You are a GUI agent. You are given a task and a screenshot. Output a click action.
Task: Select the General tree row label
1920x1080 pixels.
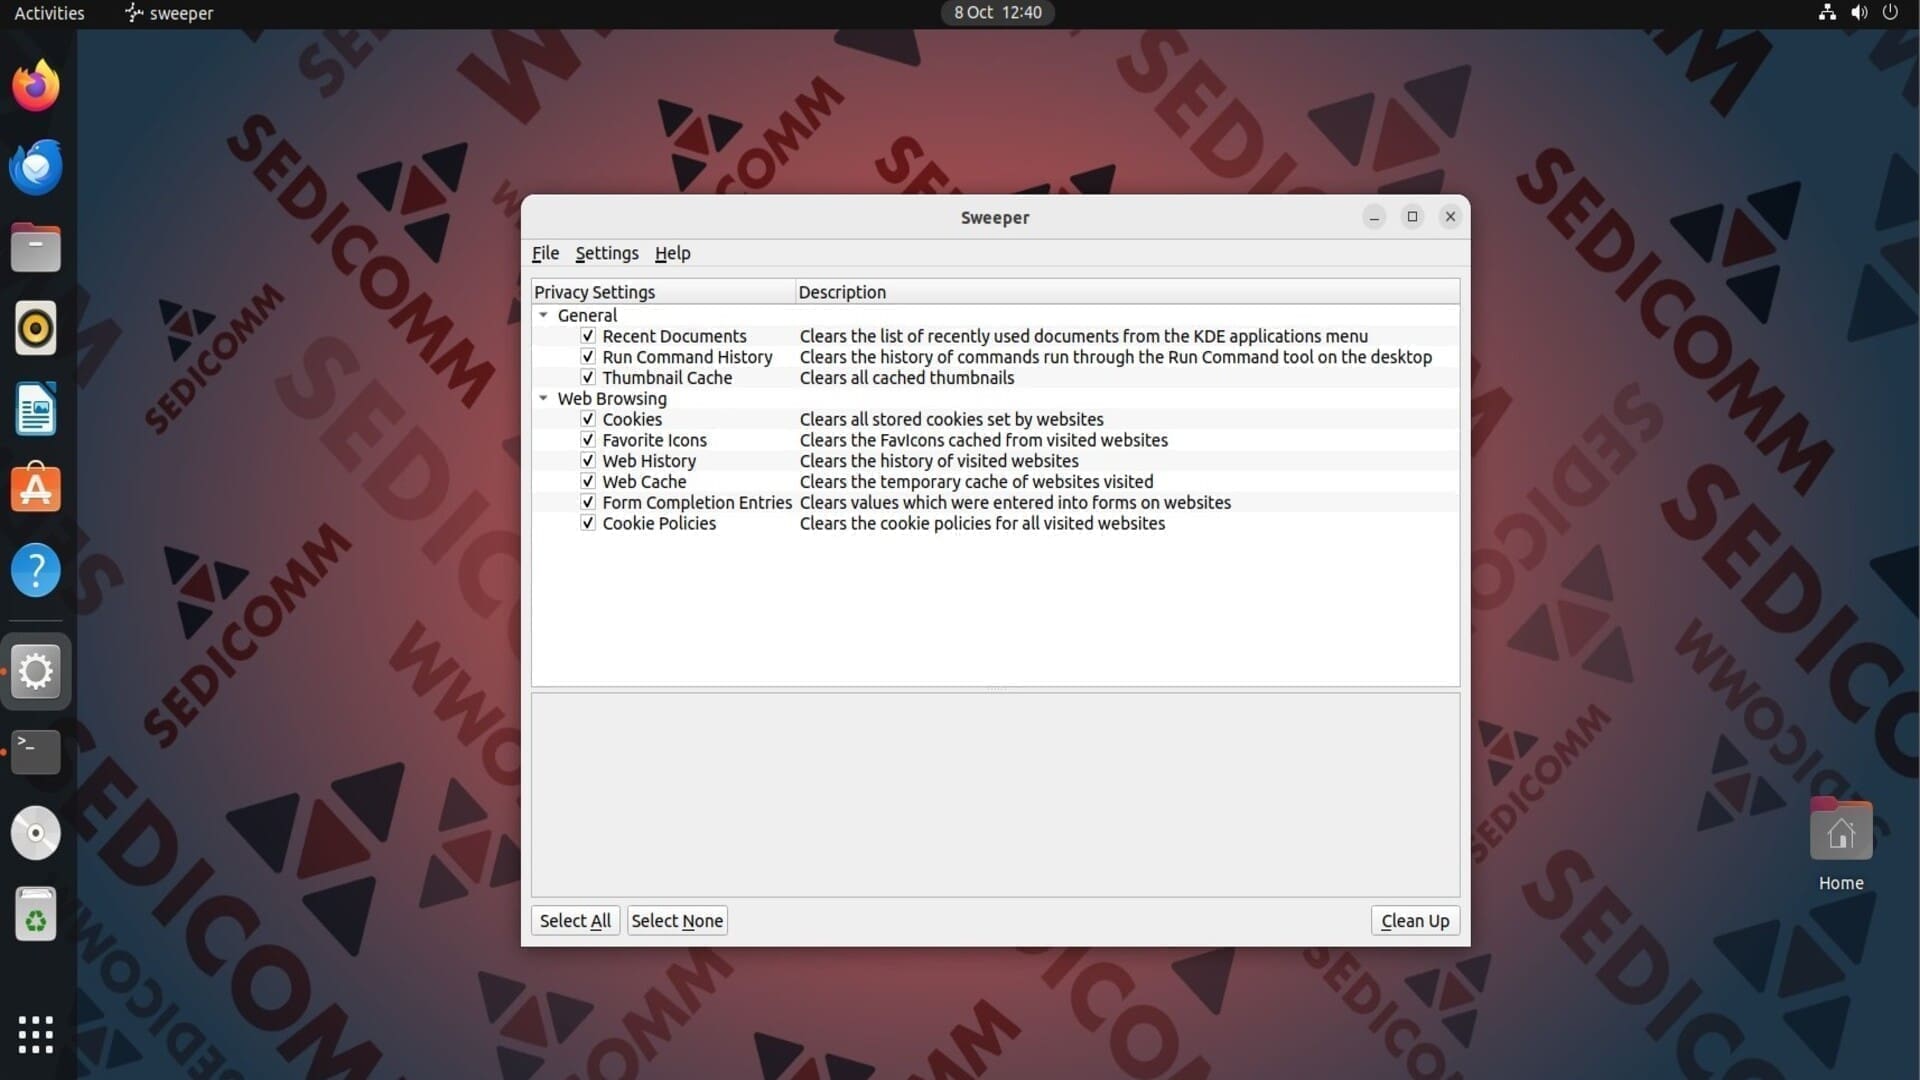click(587, 315)
